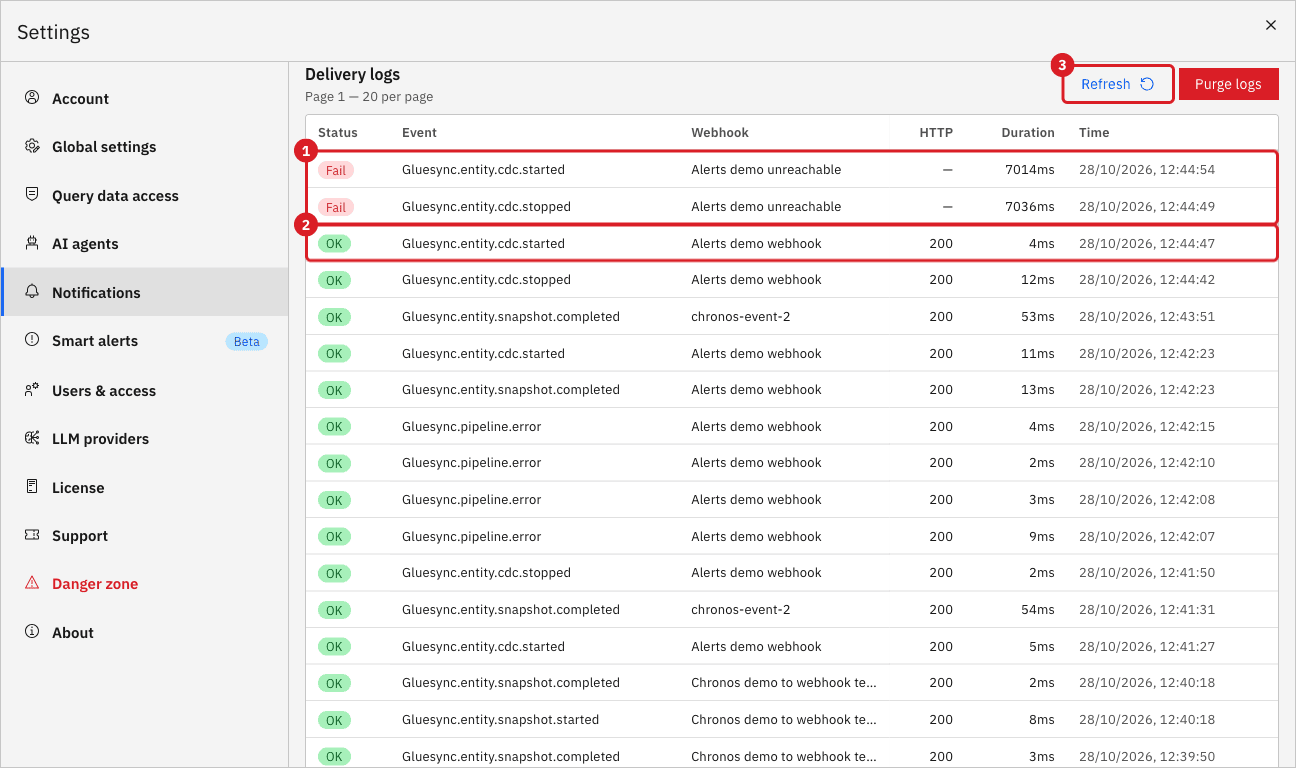
Task: Click the Refresh button label
Action: (1105, 84)
